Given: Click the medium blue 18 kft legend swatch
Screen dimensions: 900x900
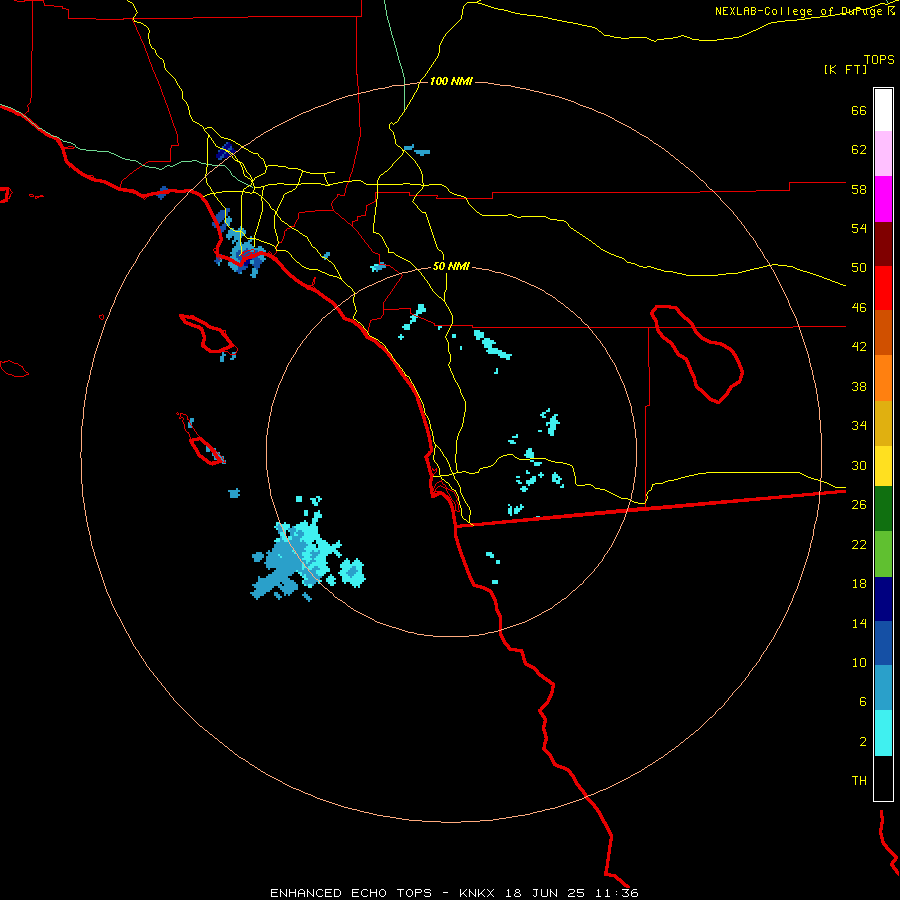Looking at the screenshot, I should tap(883, 643).
